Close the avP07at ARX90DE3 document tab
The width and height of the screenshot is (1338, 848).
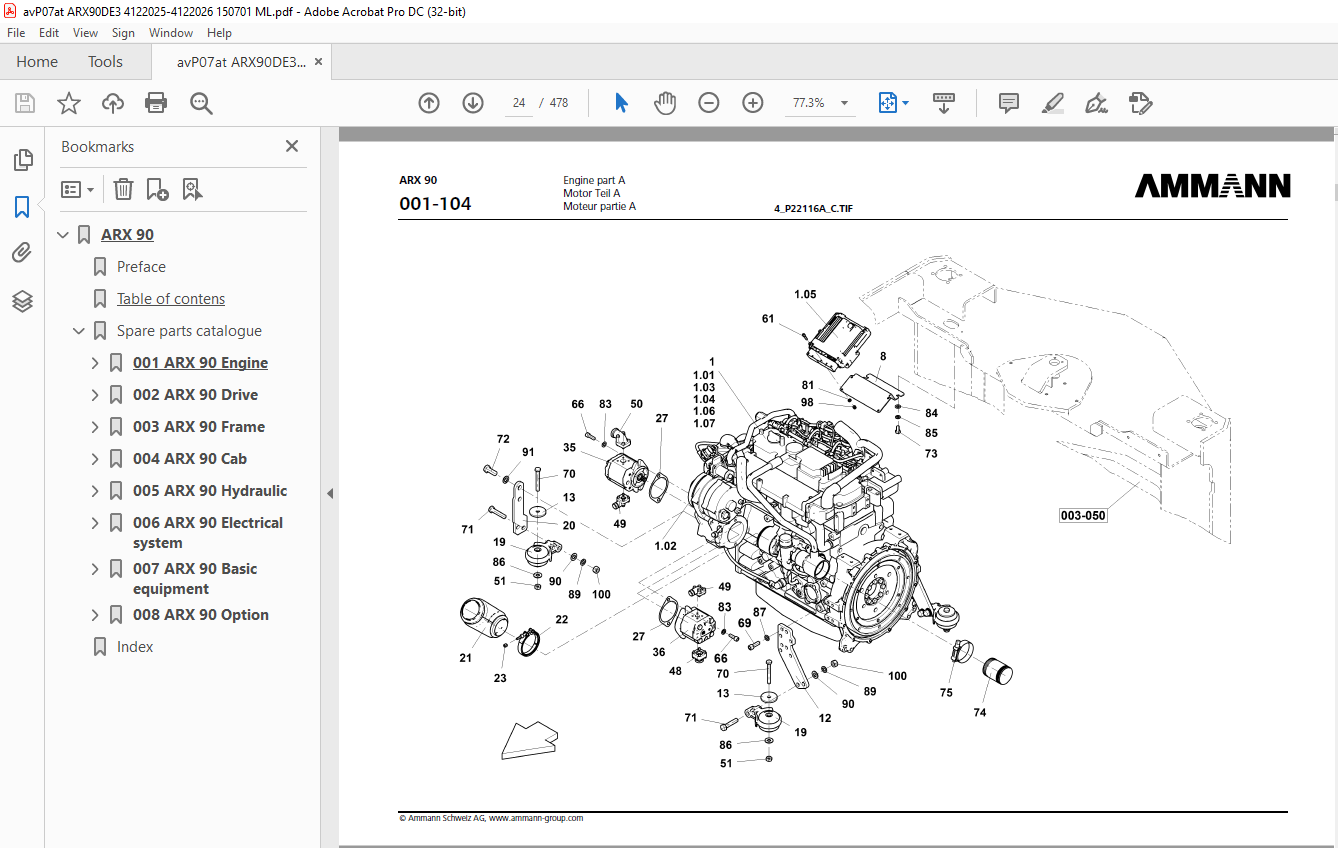pyautogui.click(x=318, y=62)
